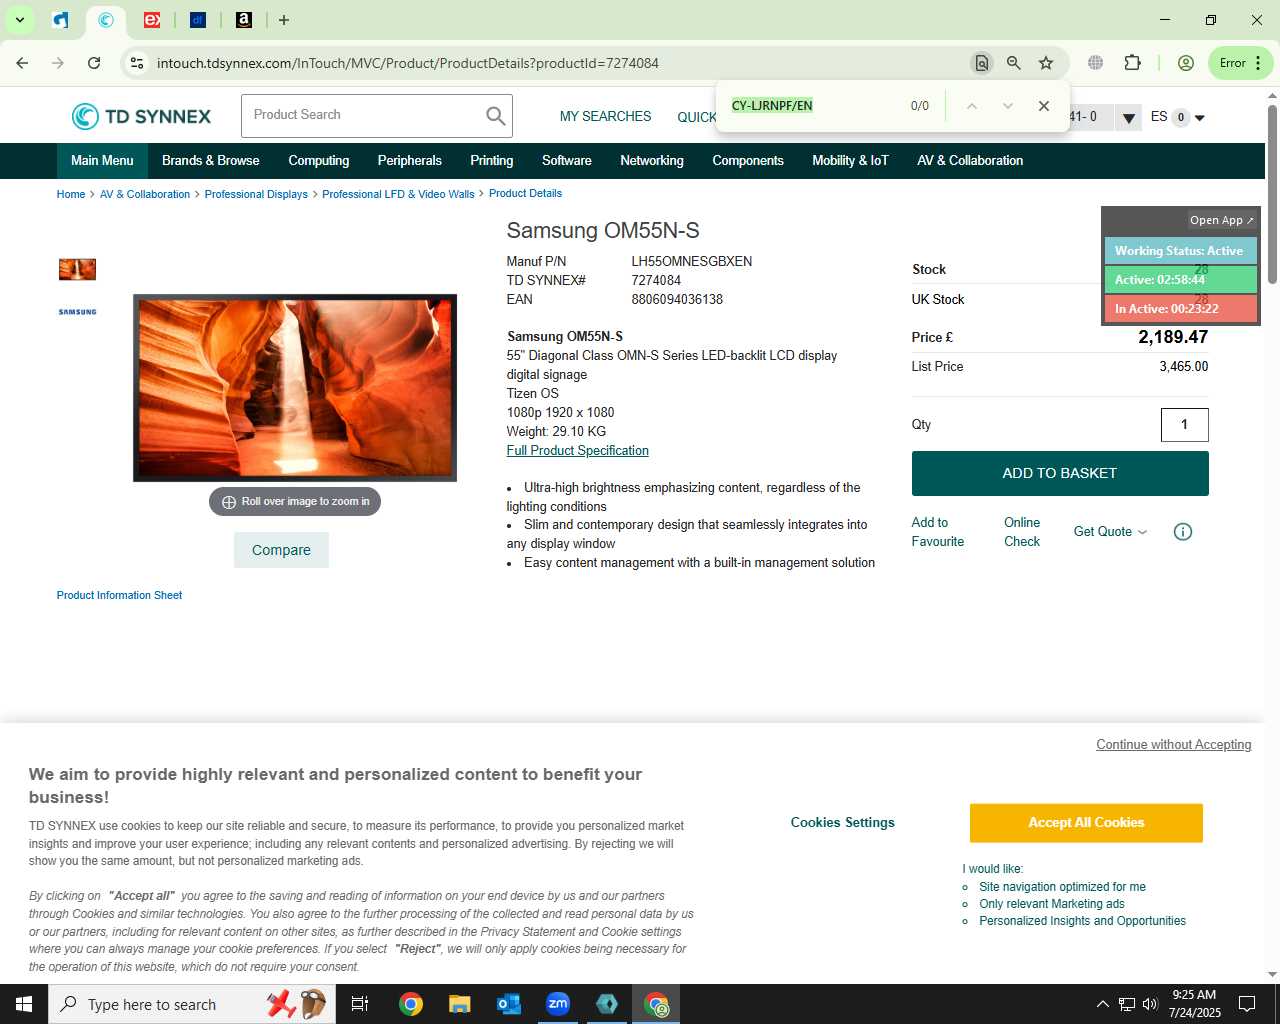1280x1024 pixels.
Task: Open the Software menu
Action: click(x=567, y=161)
